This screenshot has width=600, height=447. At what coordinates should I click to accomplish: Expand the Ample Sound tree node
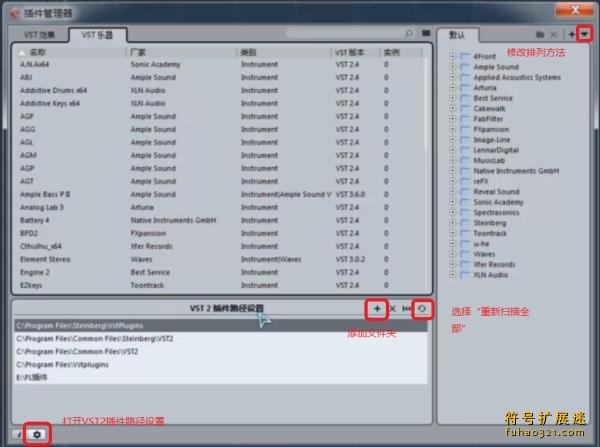pos(452,67)
